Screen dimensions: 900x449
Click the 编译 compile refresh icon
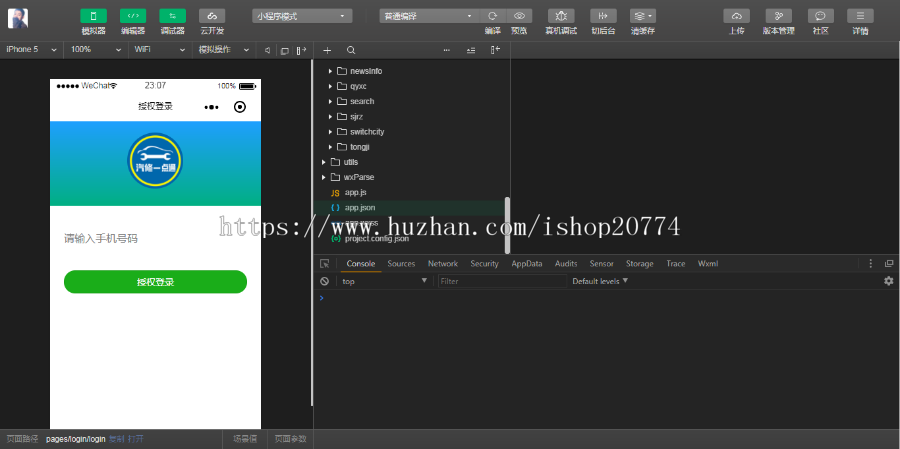pos(492,16)
